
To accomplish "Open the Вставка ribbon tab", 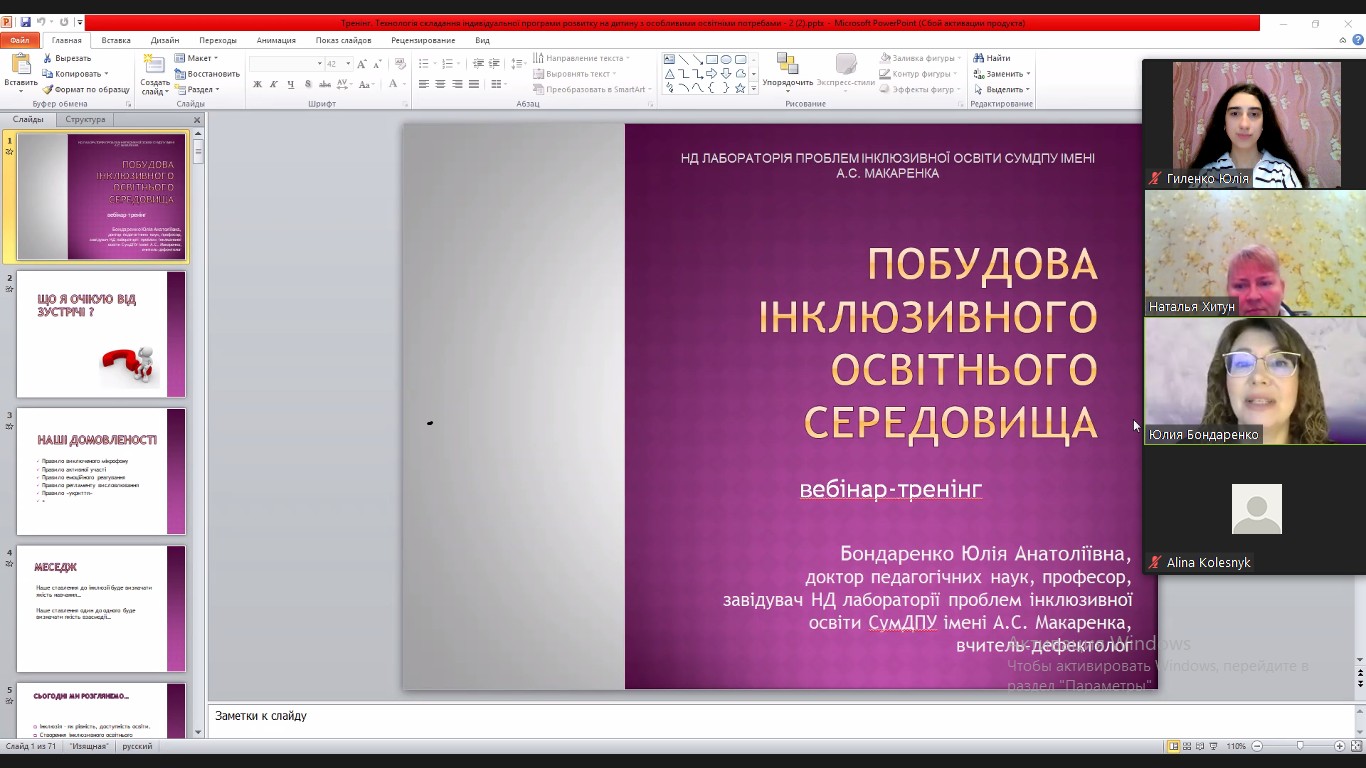I will coord(116,40).
